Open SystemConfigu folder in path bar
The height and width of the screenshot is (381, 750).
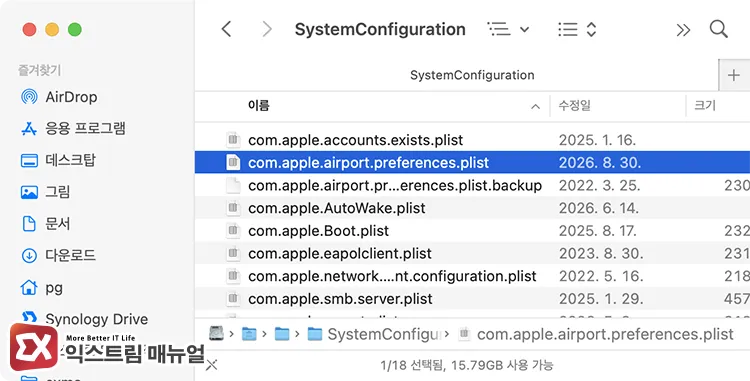[x=375, y=334]
